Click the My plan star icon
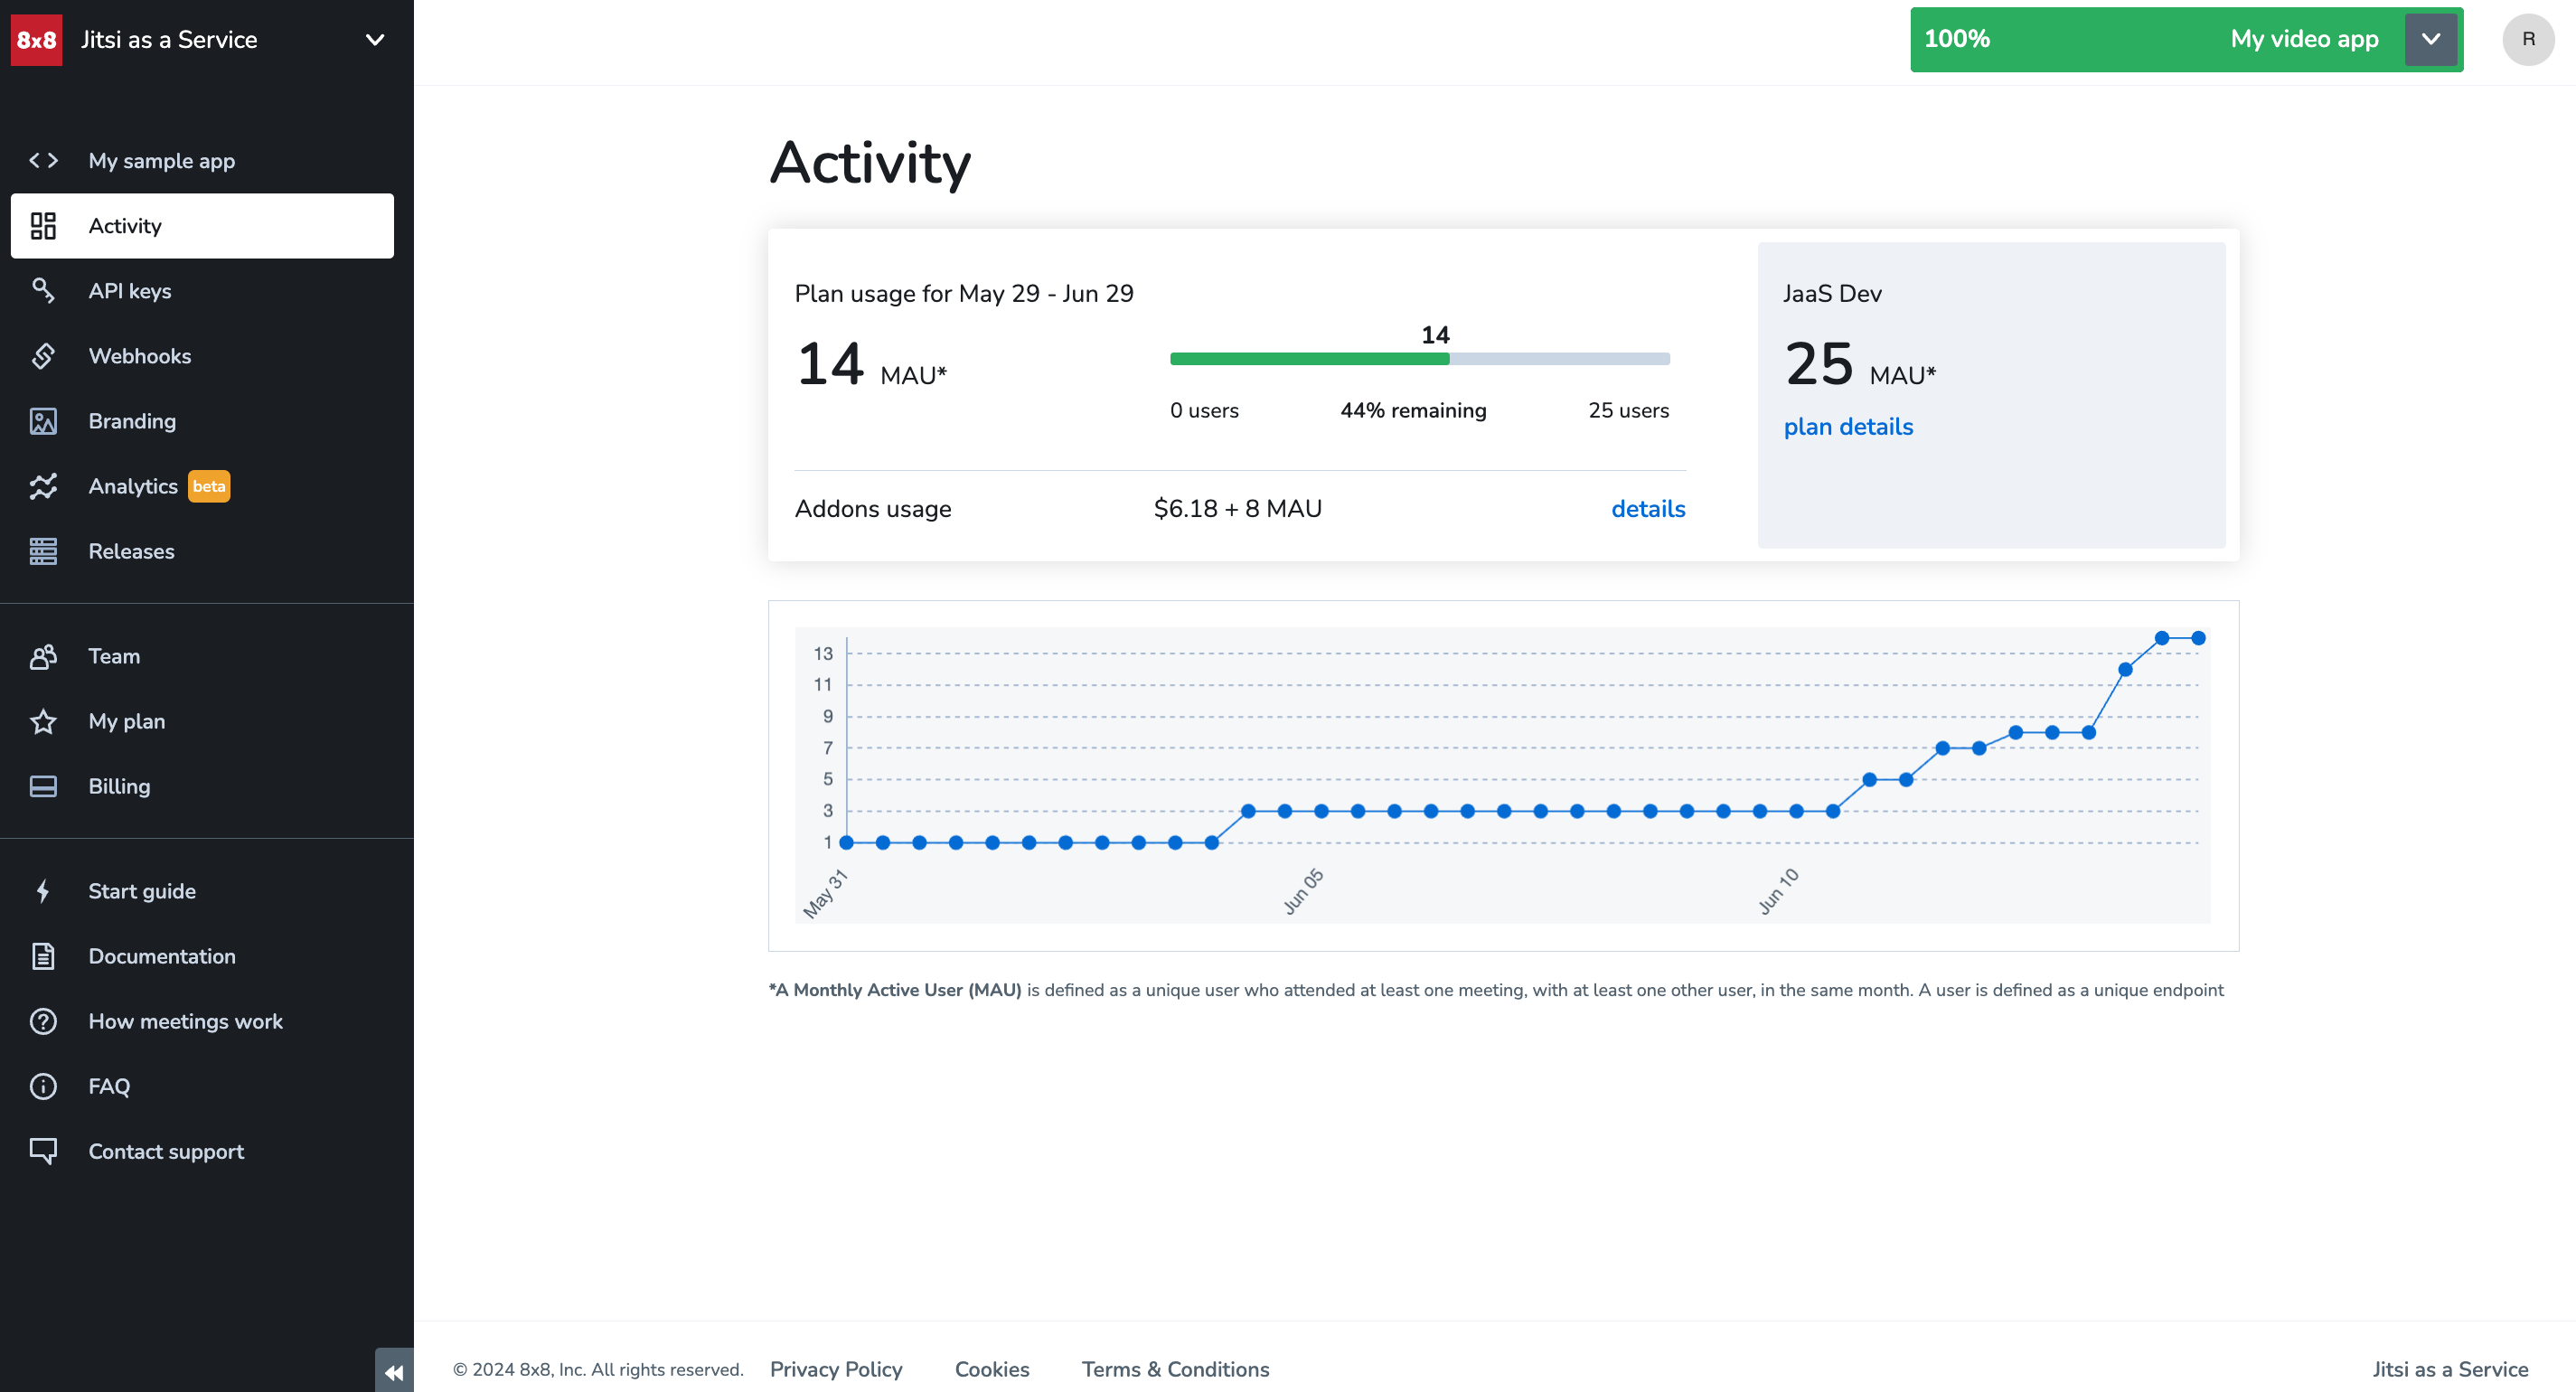 (43, 721)
